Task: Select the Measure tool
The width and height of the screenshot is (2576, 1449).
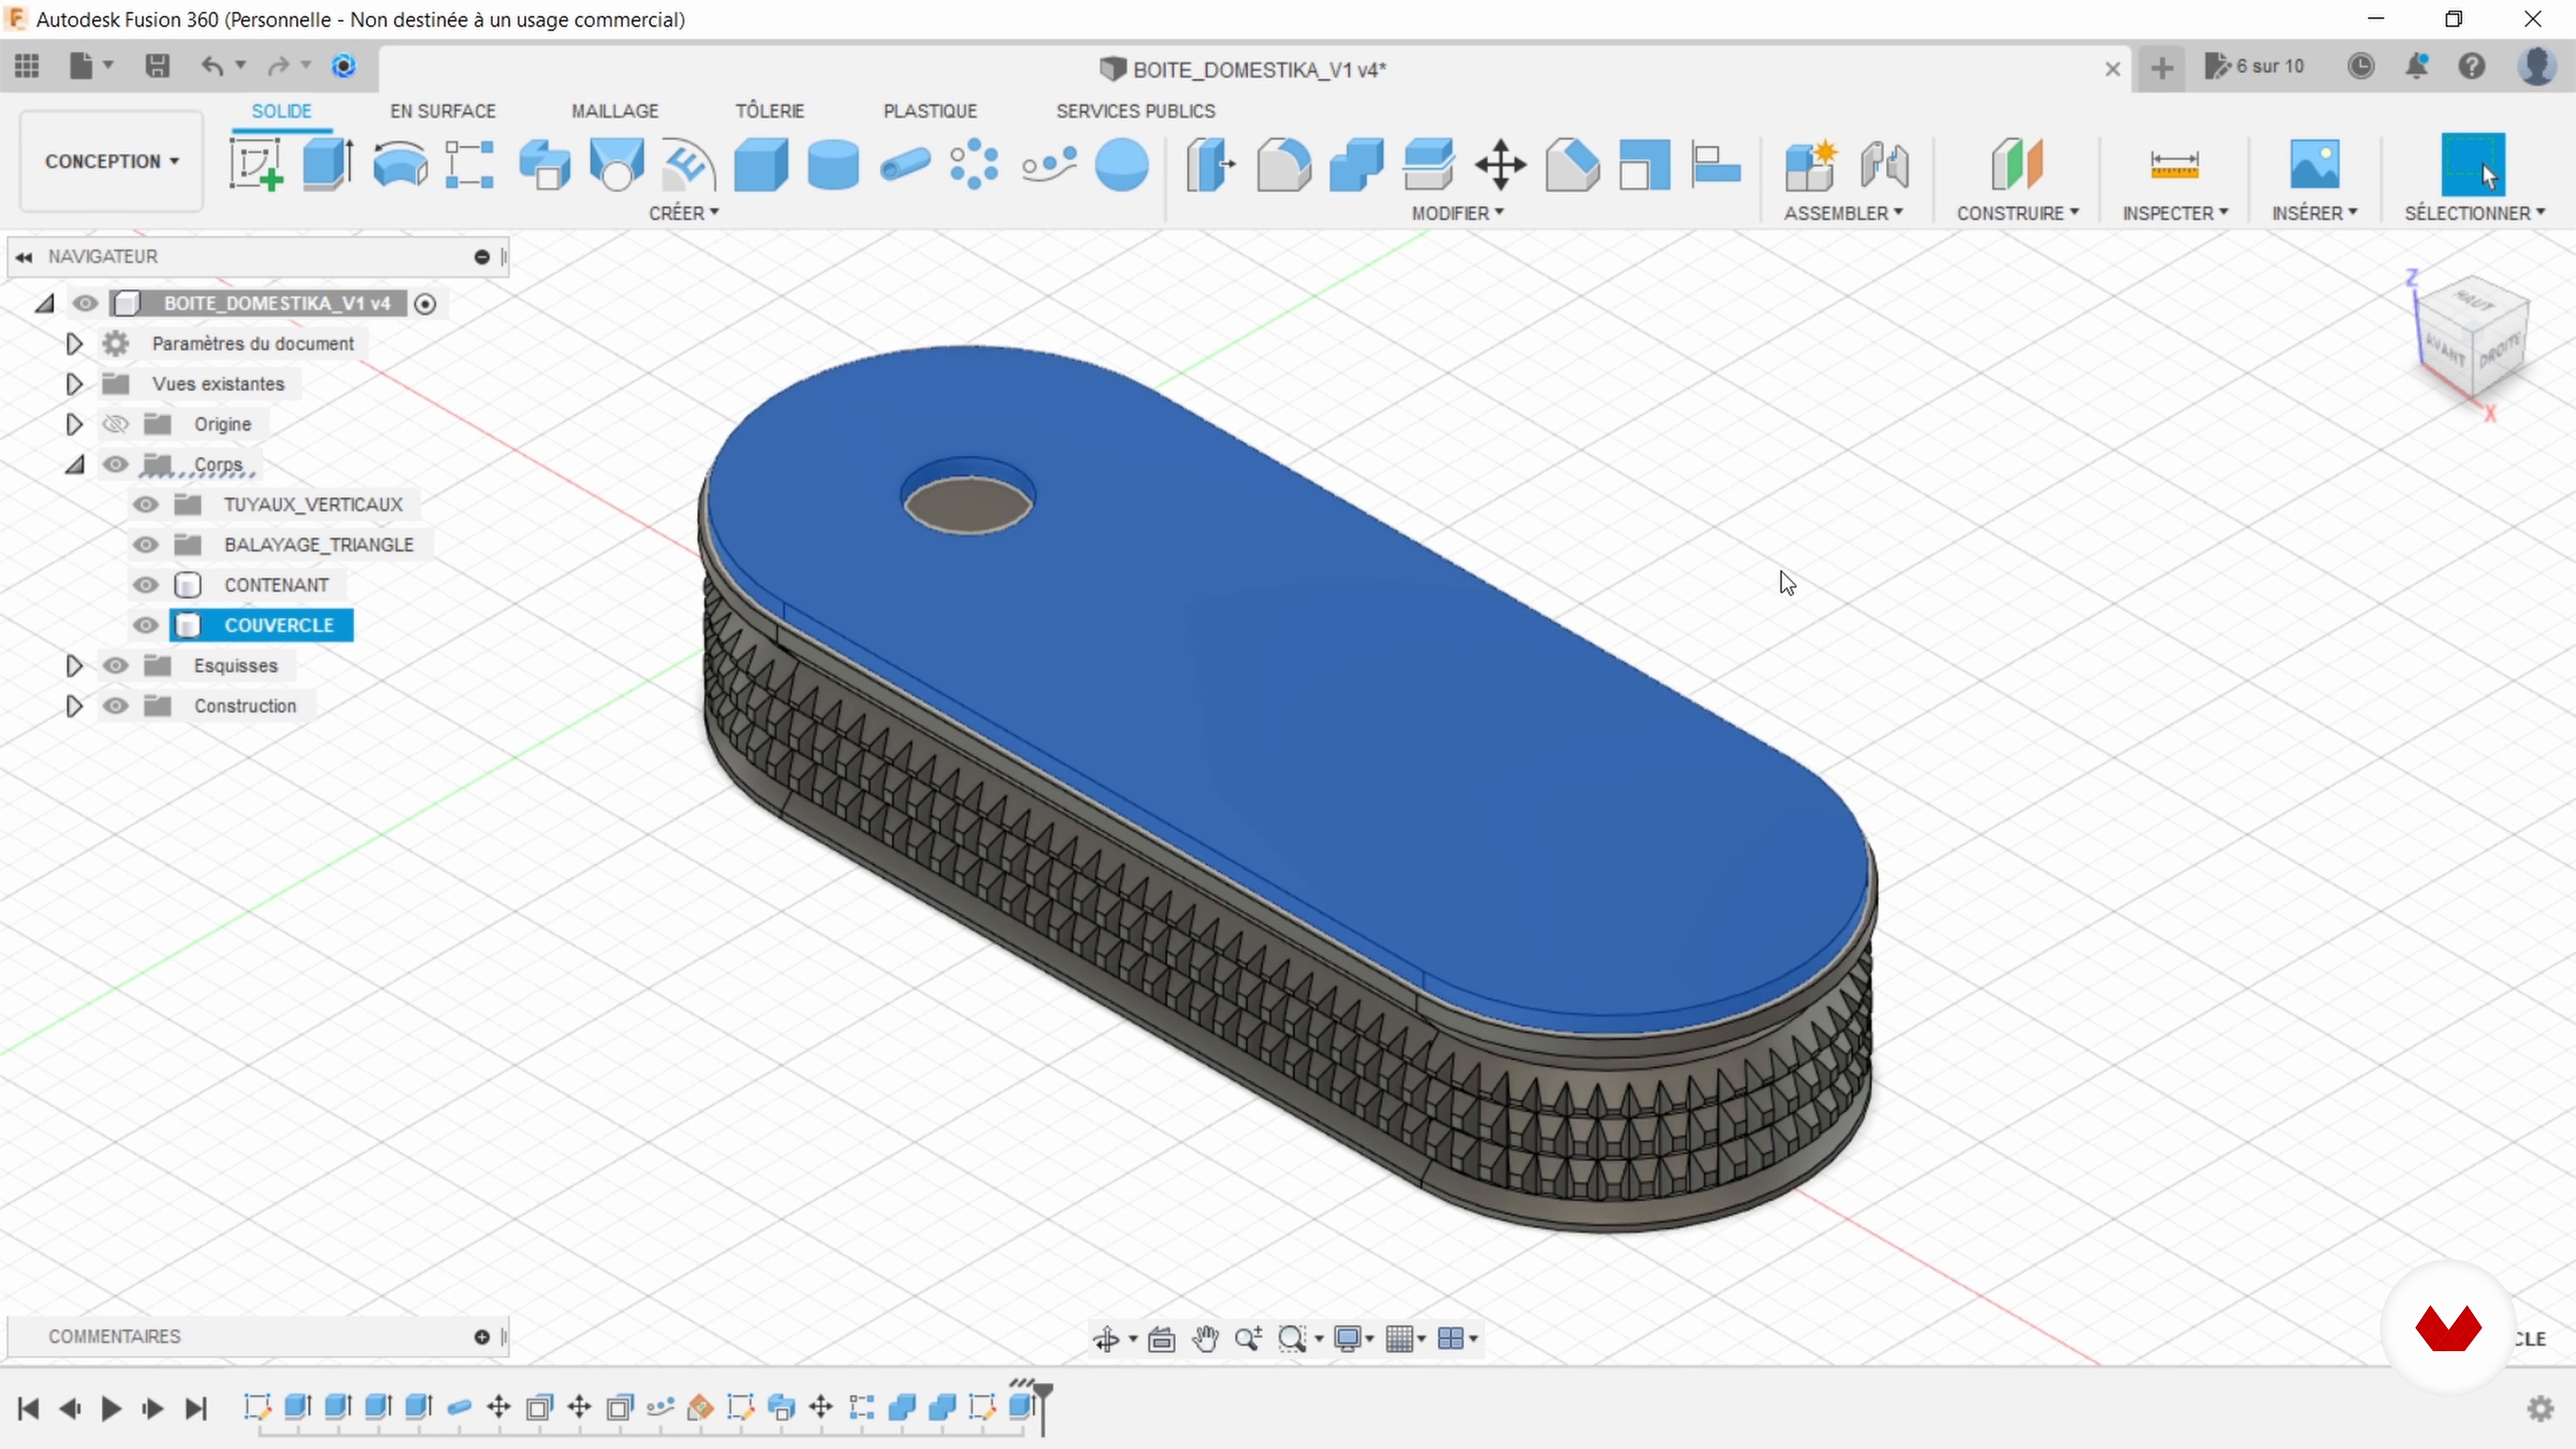Action: coord(2174,164)
